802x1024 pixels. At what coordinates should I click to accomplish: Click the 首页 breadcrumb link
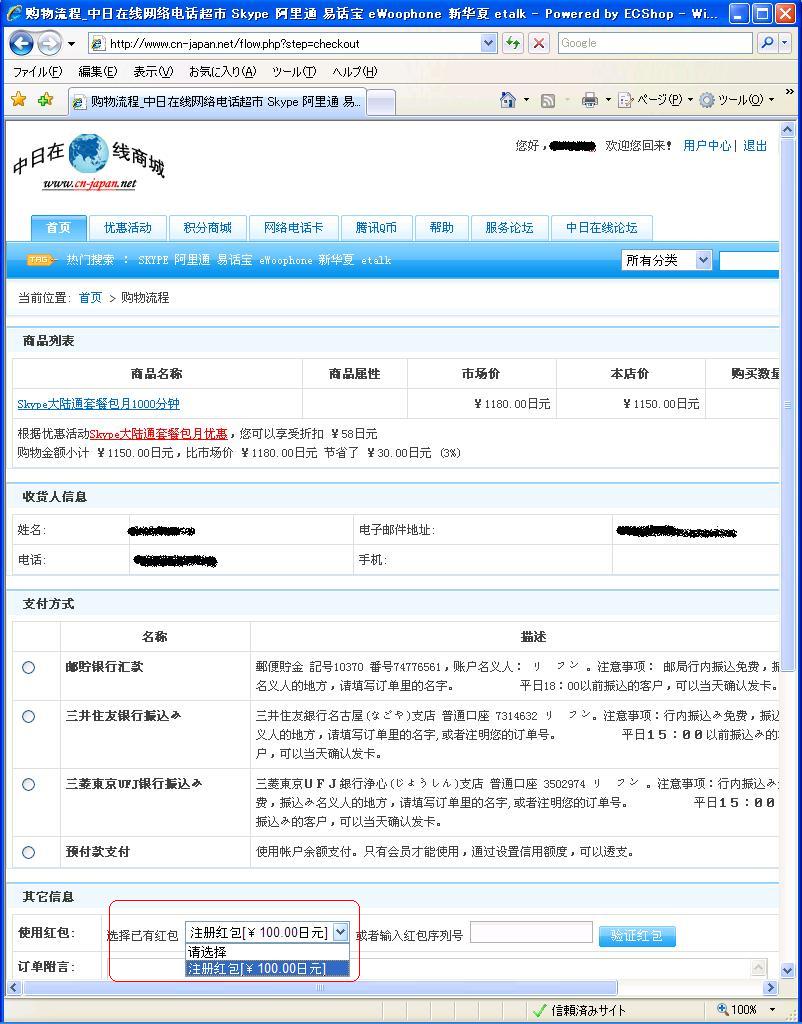point(91,298)
